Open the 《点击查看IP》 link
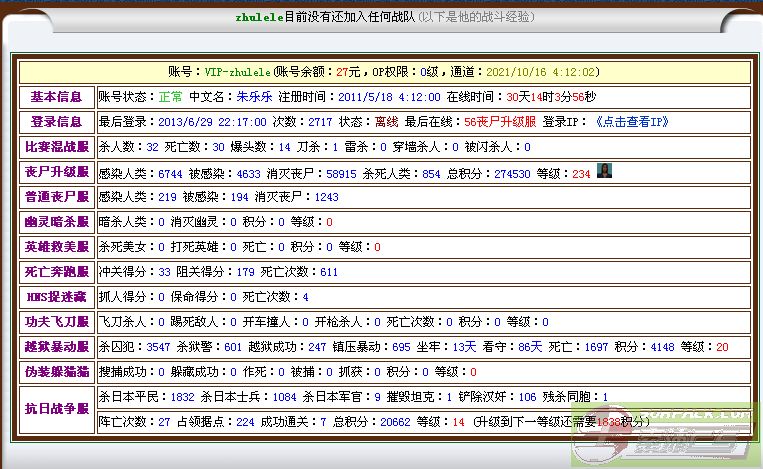The image size is (763, 469). click(x=631, y=122)
